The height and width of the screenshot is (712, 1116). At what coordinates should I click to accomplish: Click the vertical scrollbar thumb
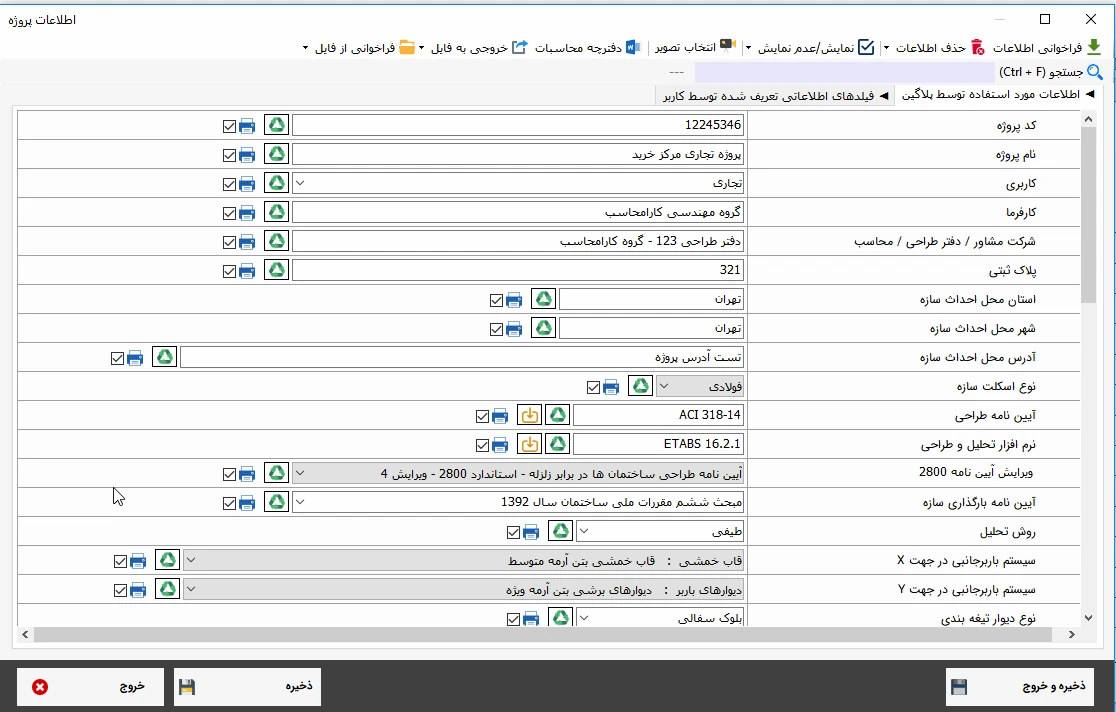pos(1088,214)
